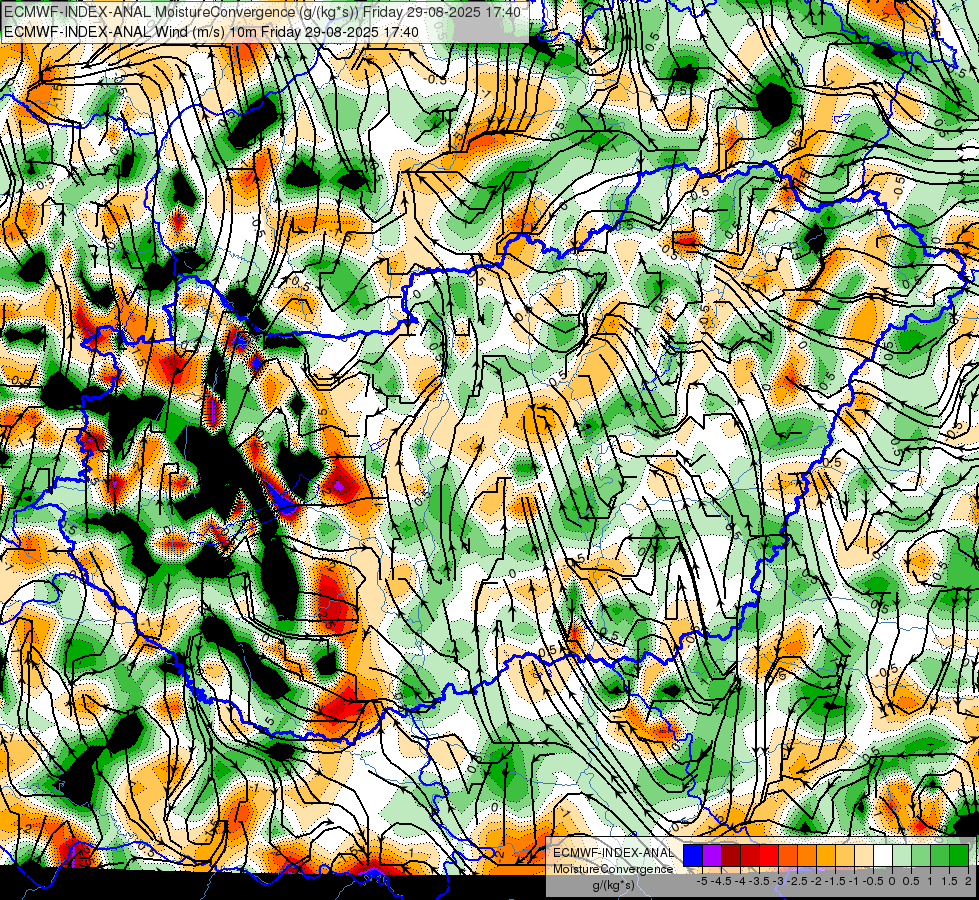Click the legend tick label -2
The height and width of the screenshot is (900, 979).
816,881
